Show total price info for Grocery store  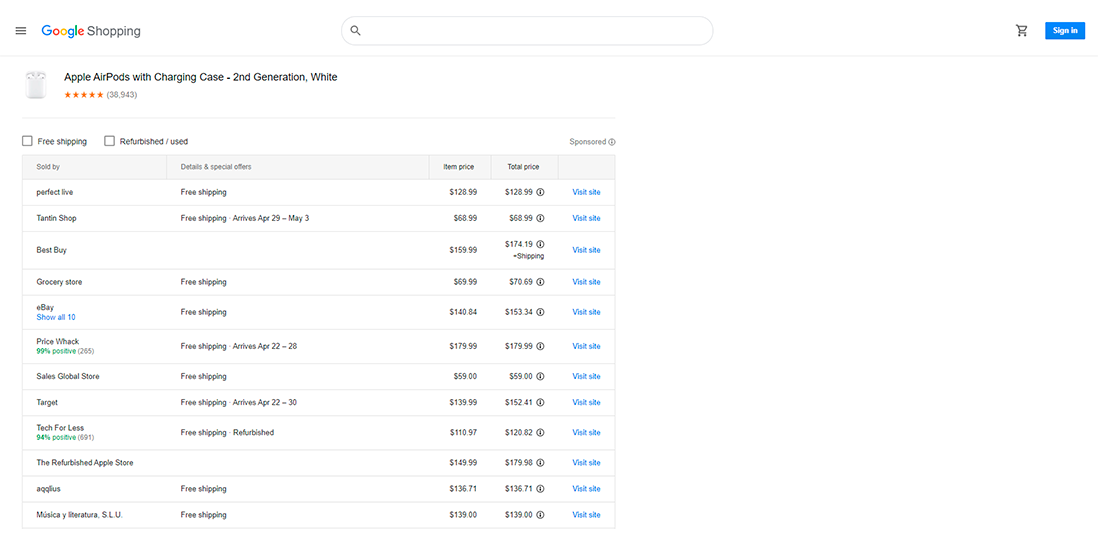pos(541,282)
